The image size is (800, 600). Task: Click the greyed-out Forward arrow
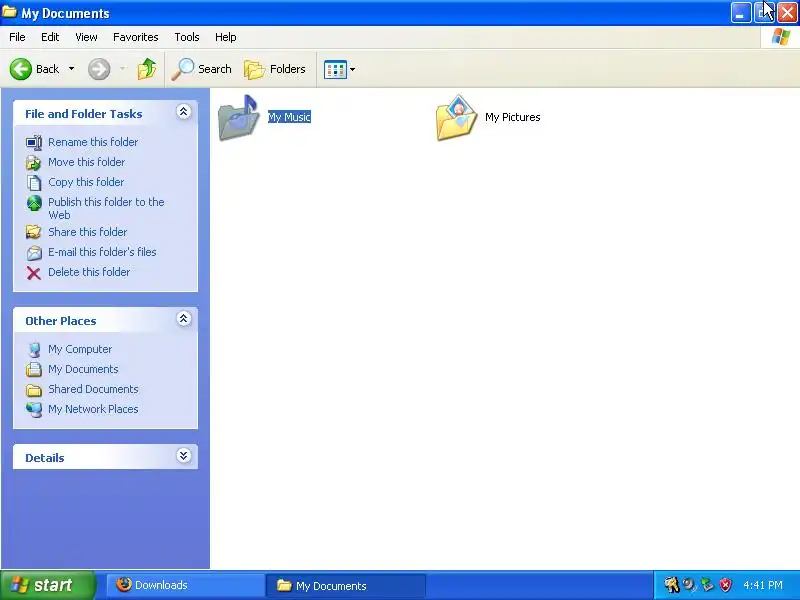tap(99, 69)
